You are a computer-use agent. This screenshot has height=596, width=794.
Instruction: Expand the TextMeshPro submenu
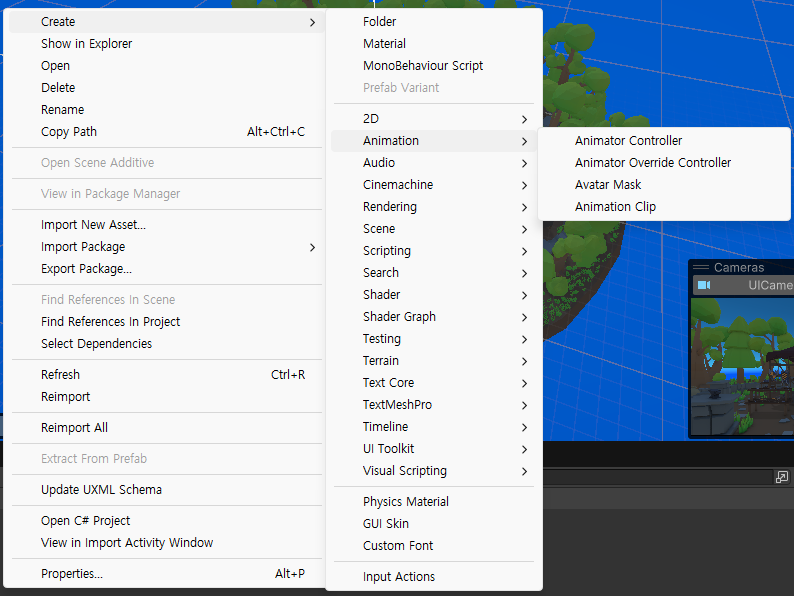tap(434, 405)
